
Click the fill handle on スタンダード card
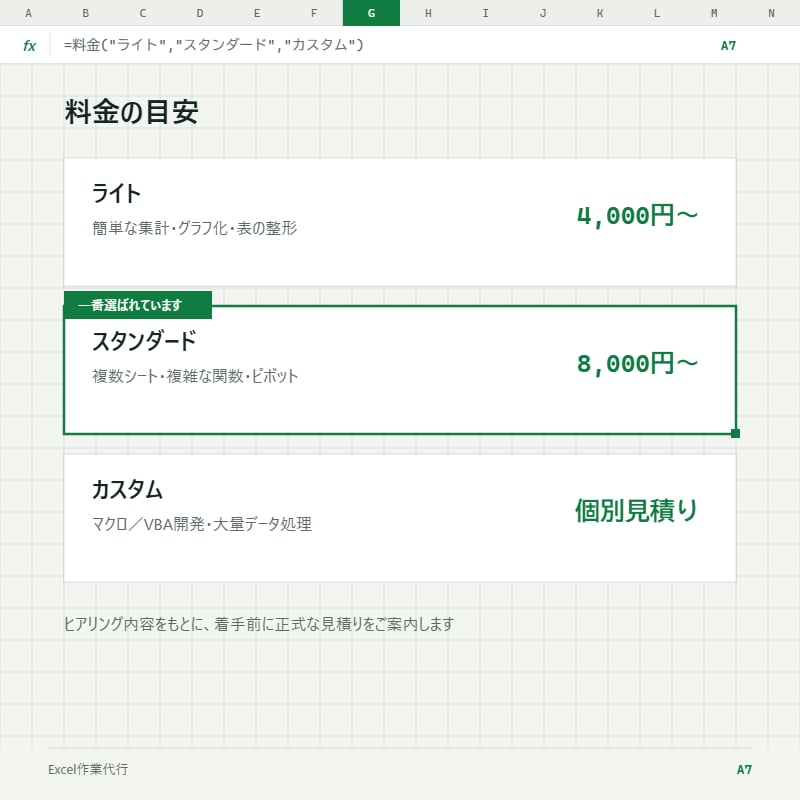[x=735, y=433]
